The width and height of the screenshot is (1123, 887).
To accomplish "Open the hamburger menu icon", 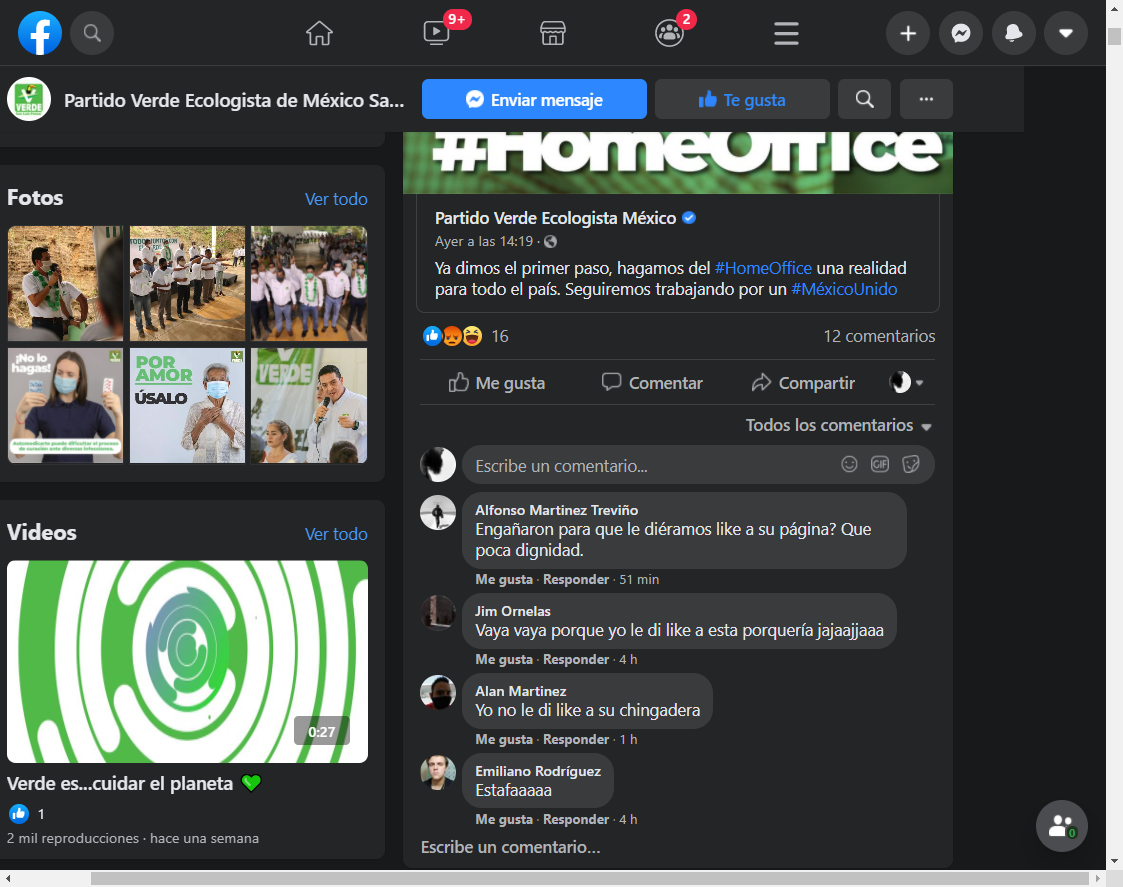I will click(786, 33).
